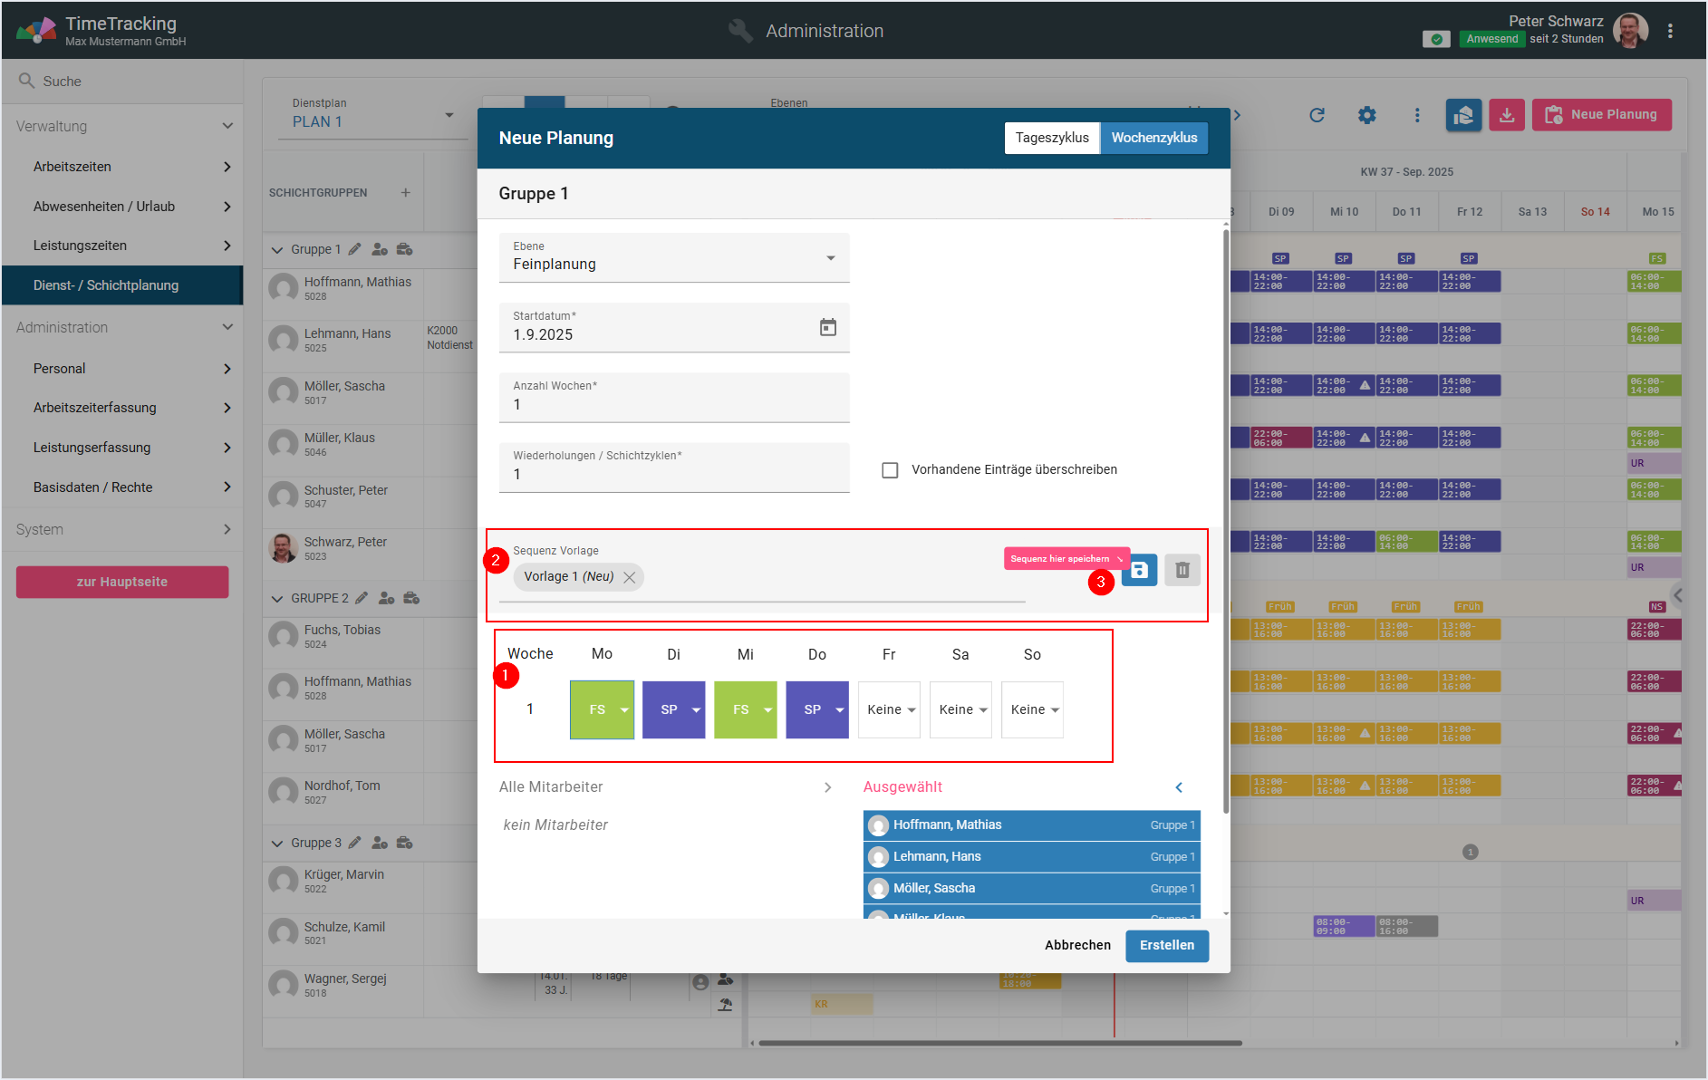Viewport: 1708px width, 1080px height.
Task: Click the delete sequence trash icon
Action: tap(1182, 570)
